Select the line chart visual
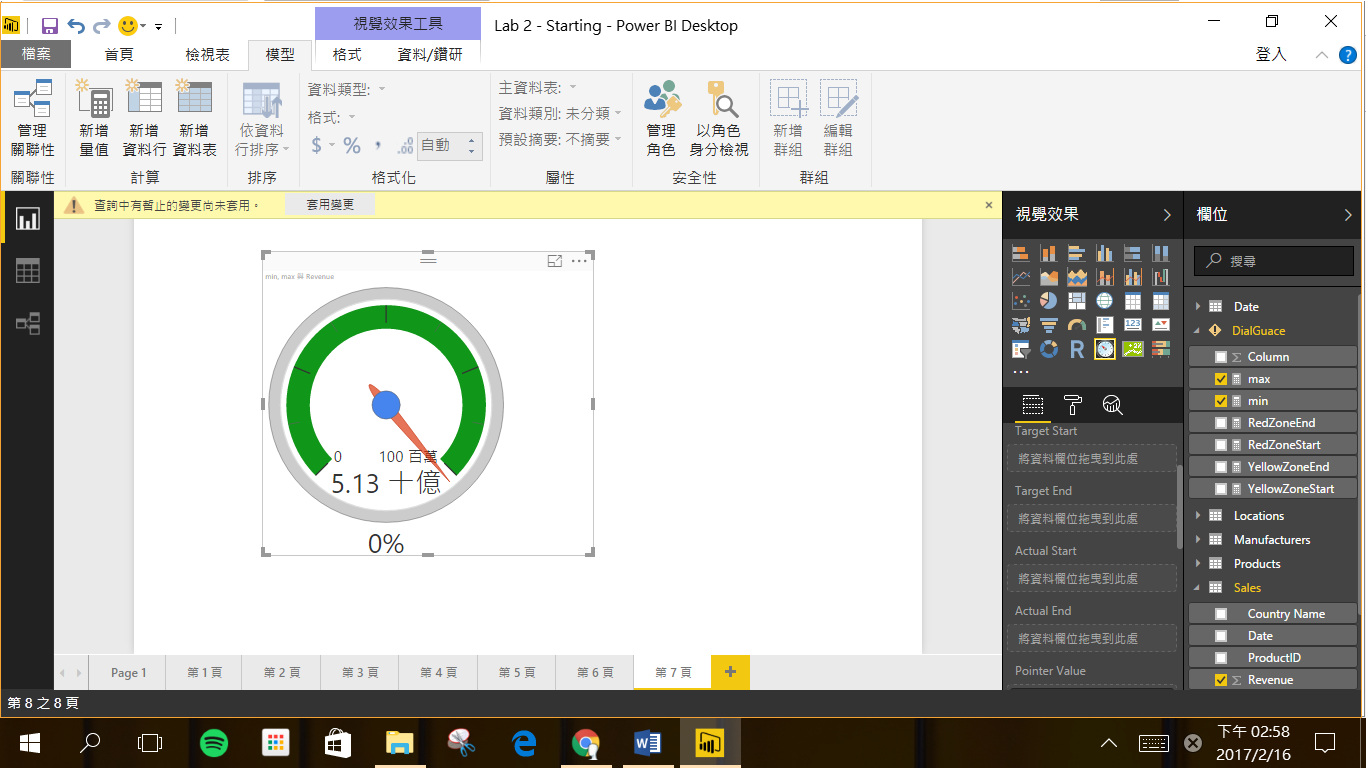Image resolution: width=1366 pixels, height=768 pixels. click(1021, 276)
